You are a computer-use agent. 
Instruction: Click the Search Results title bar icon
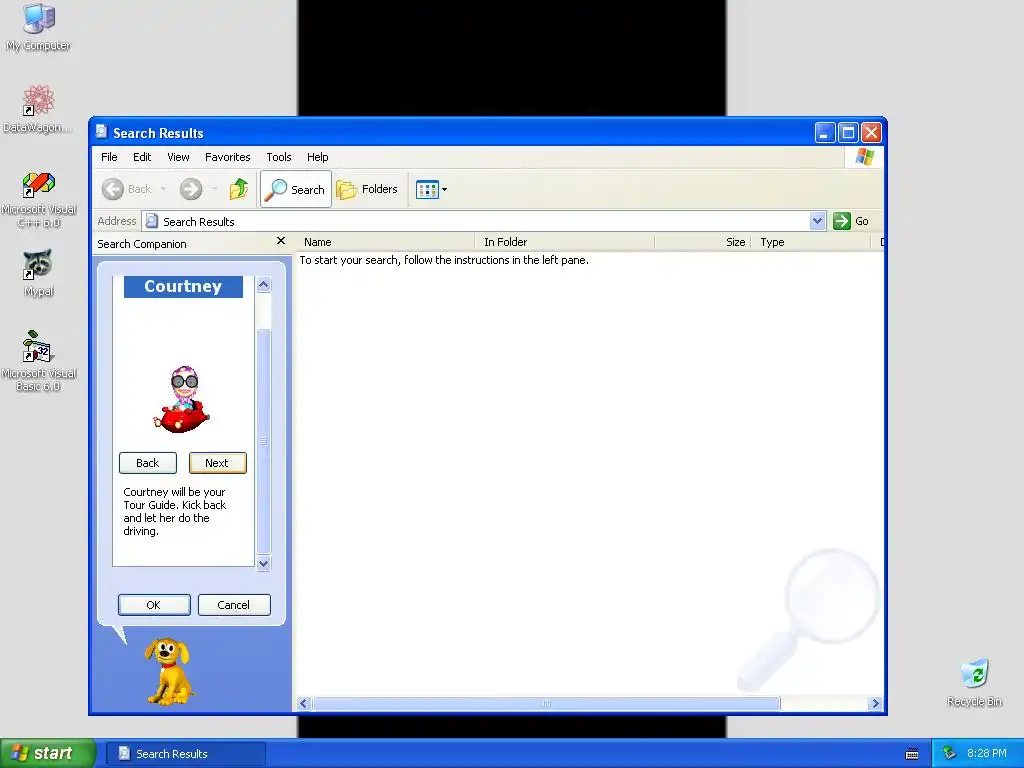[101, 132]
